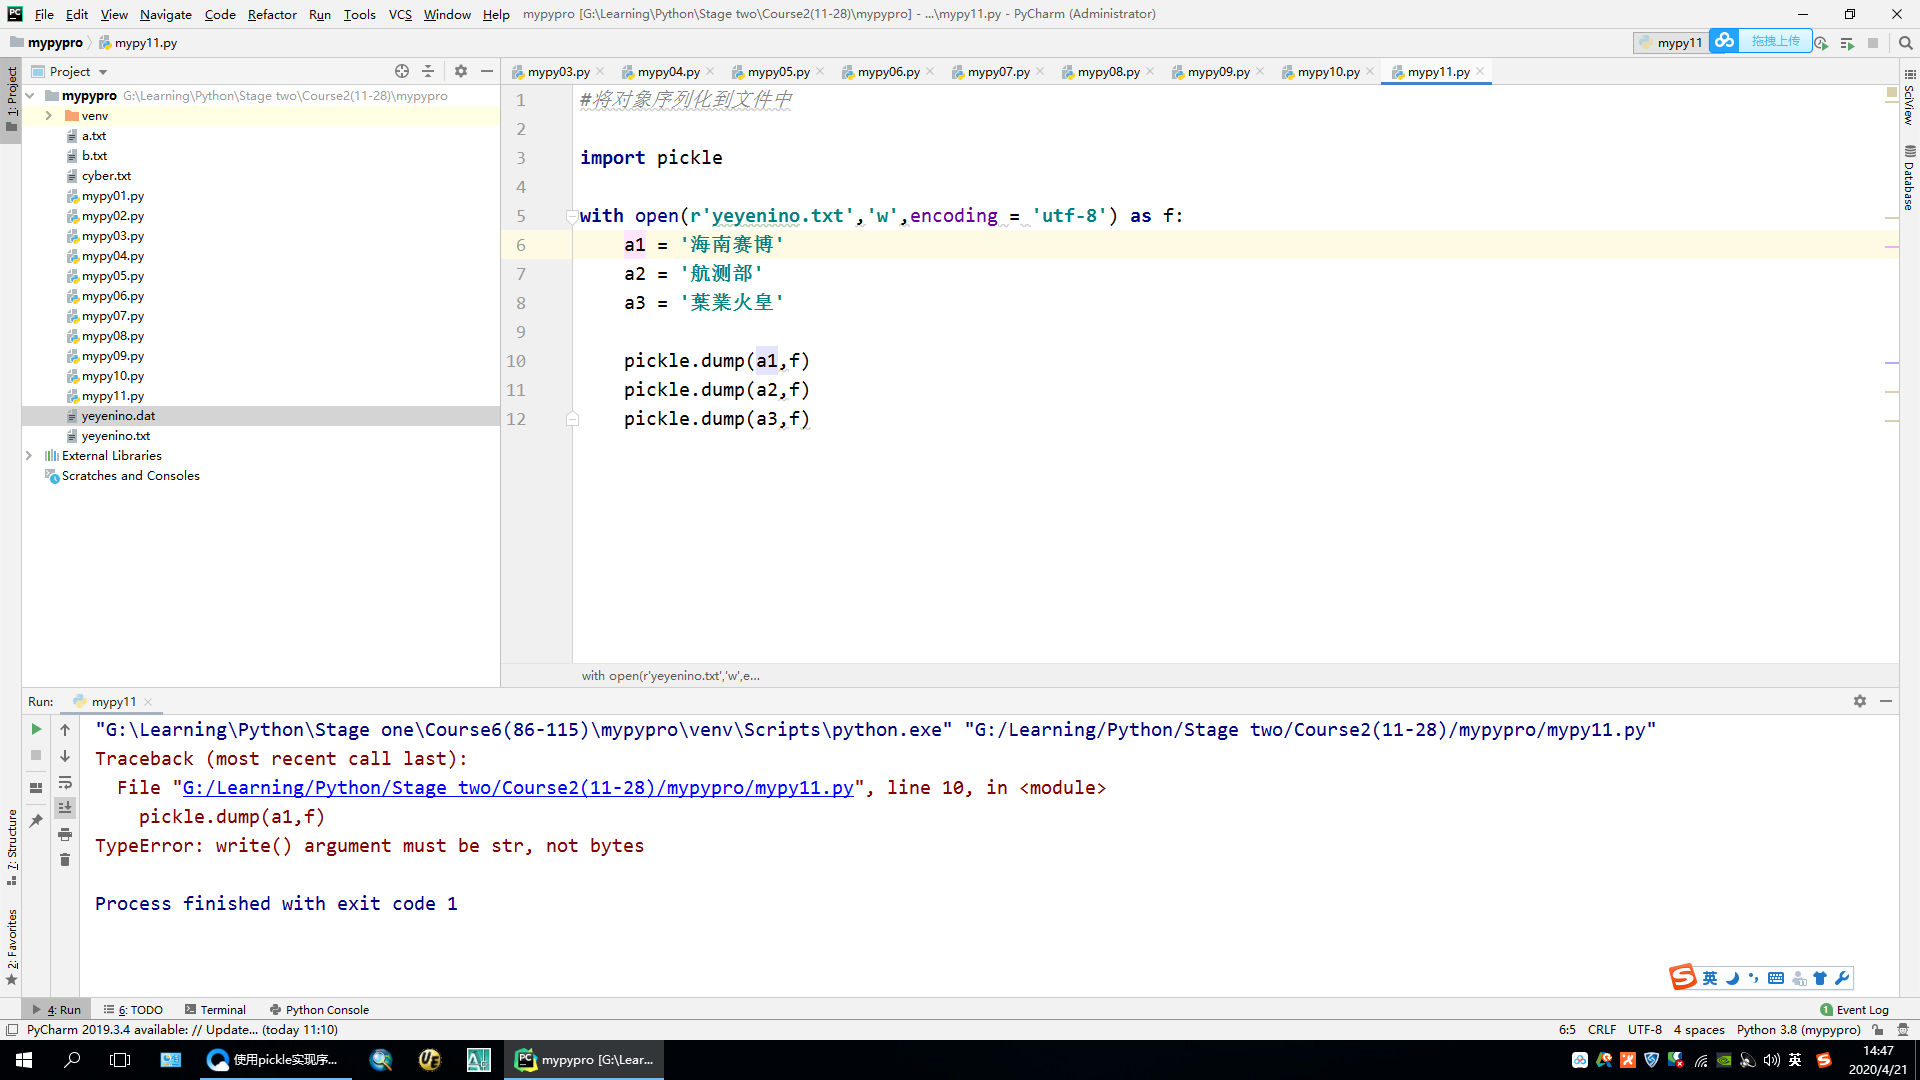
Task: Close mypy07.py editor tab
Action: click(1040, 72)
